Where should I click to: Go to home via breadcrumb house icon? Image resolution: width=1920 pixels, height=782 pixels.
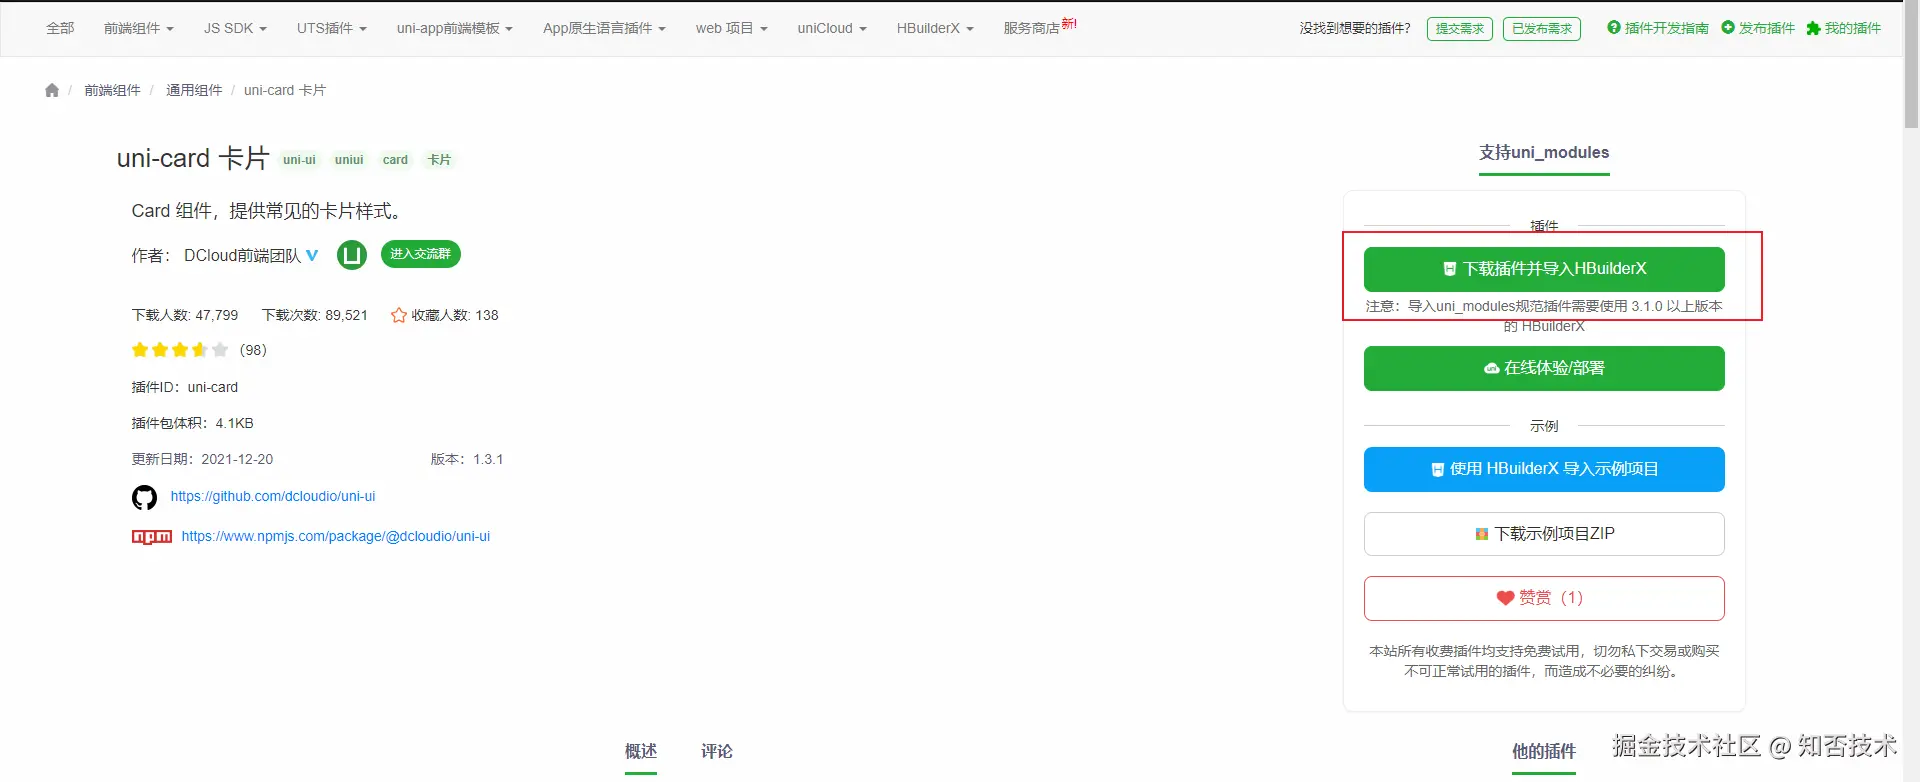tap(52, 90)
